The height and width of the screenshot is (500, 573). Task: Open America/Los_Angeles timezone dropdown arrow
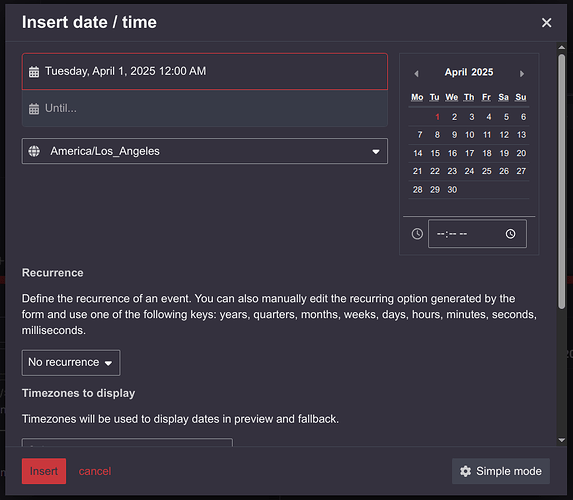(x=376, y=152)
